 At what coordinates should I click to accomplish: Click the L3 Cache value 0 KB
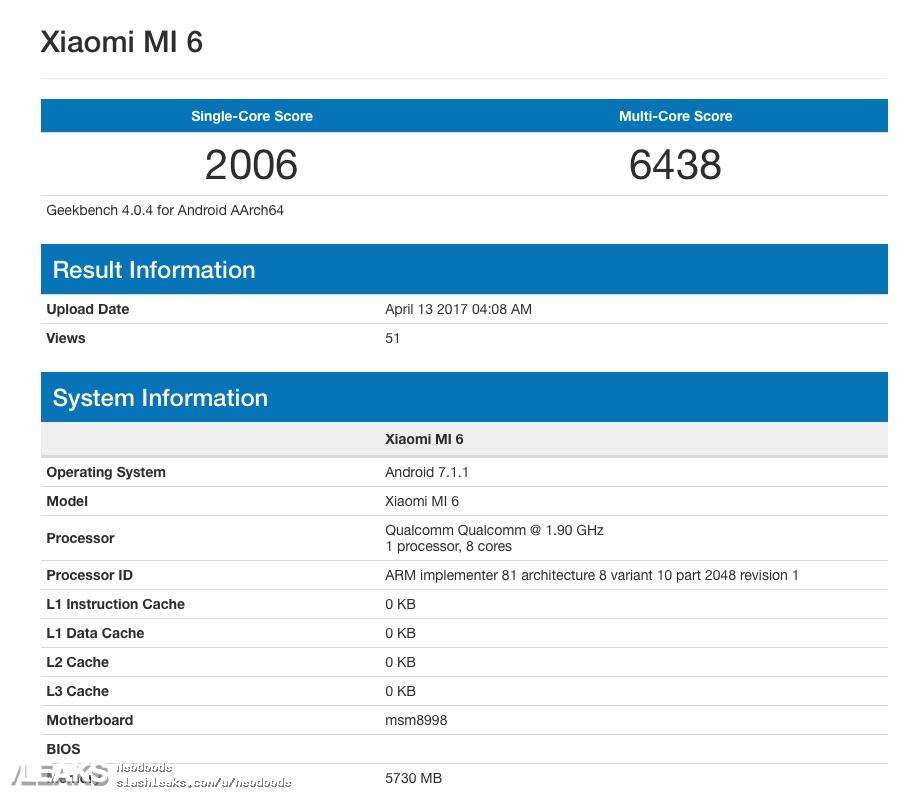pyautogui.click(x=399, y=691)
